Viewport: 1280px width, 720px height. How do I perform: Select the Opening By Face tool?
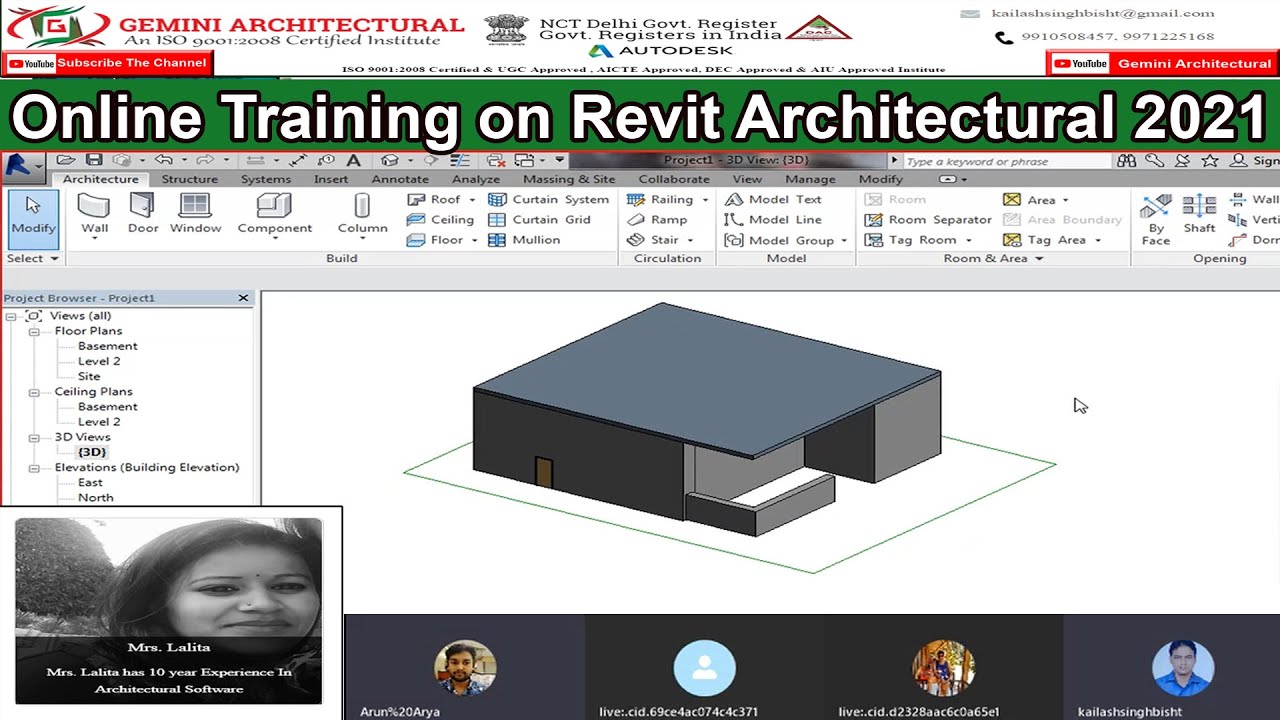1156,218
